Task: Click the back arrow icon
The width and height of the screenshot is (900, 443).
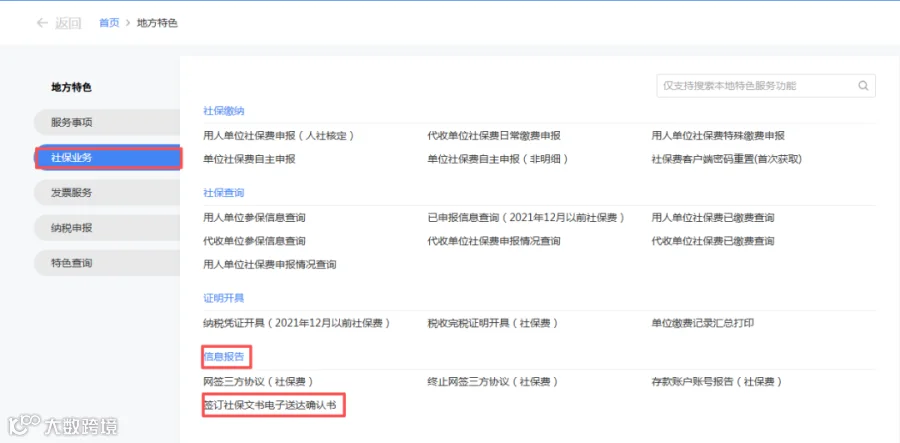Action: click(41, 23)
